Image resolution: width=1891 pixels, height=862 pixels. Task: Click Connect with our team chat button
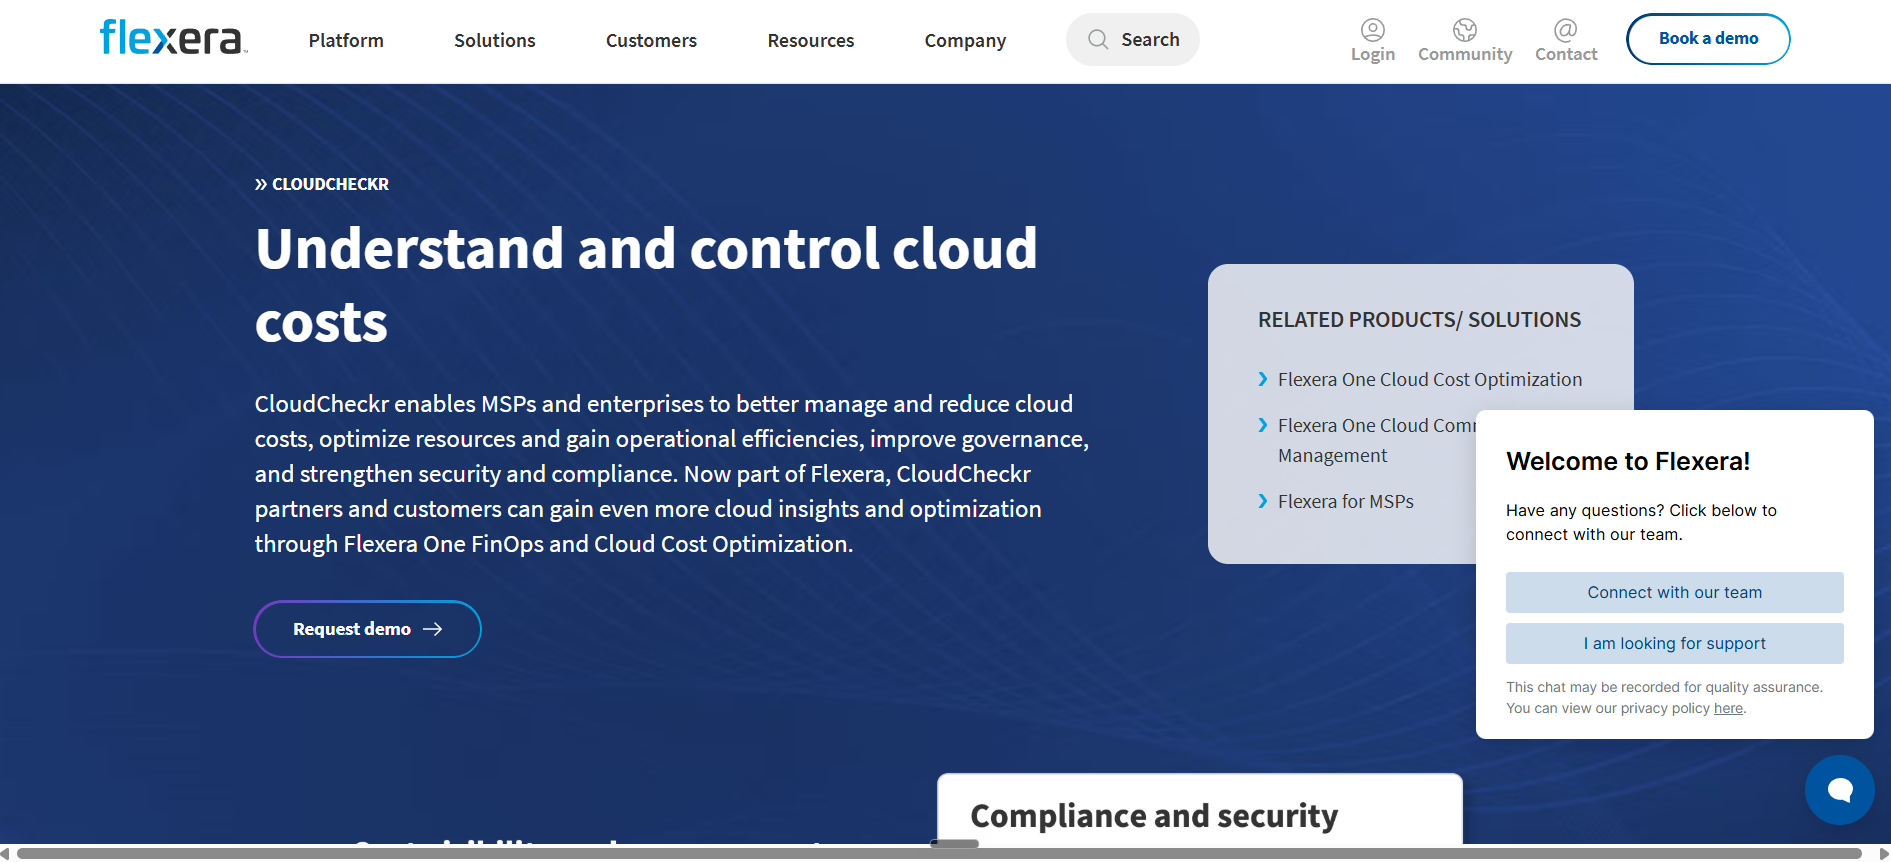(x=1675, y=592)
